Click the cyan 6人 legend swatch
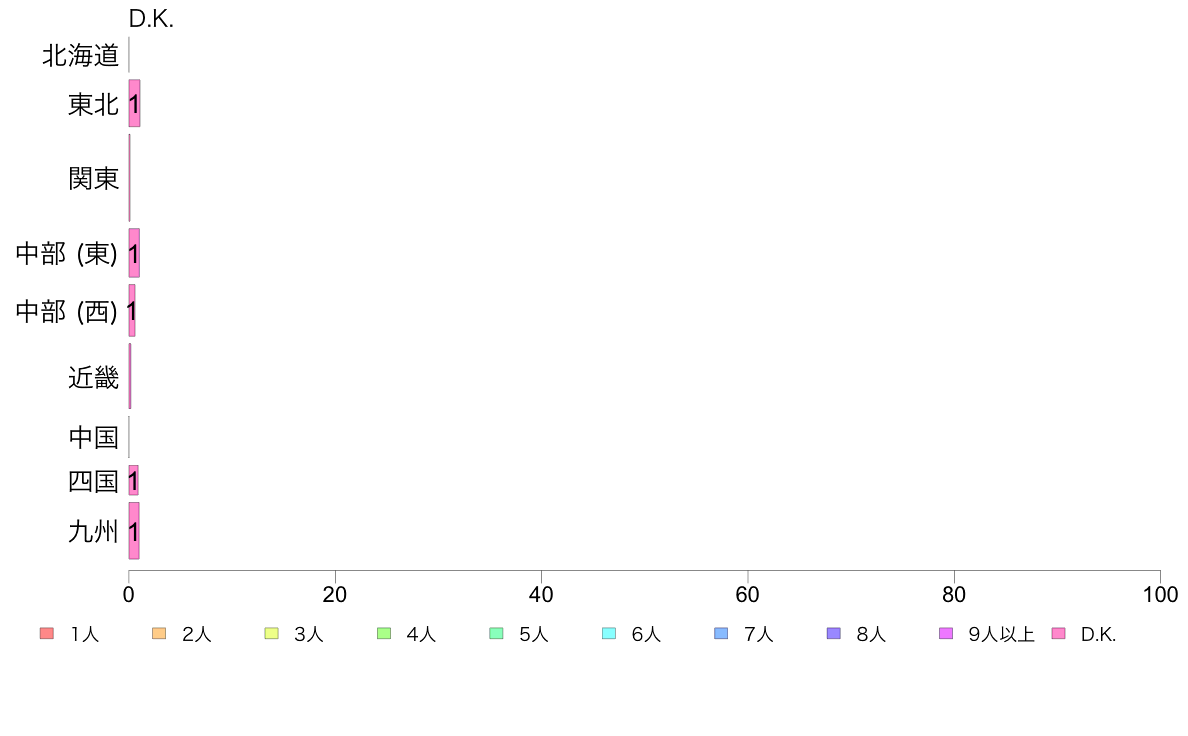Screen dimensions: 1188x736 pyautogui.click(x=608, y=633)
